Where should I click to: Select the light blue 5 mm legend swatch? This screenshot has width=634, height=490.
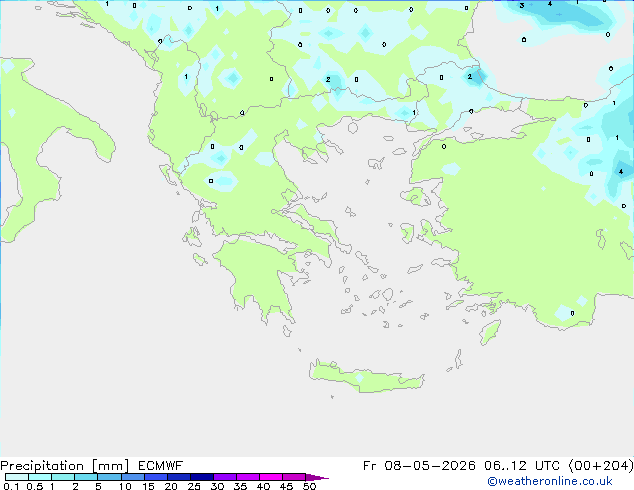(x=109, y=477)
